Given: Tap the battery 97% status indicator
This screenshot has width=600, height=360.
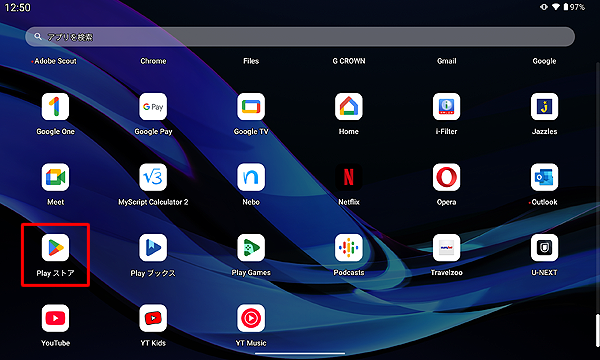Looking at the screenshot, I should 574,7.
